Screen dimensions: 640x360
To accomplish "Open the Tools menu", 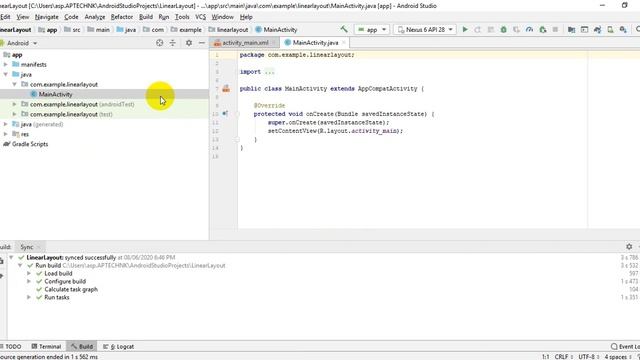I will tap(182, 17).
